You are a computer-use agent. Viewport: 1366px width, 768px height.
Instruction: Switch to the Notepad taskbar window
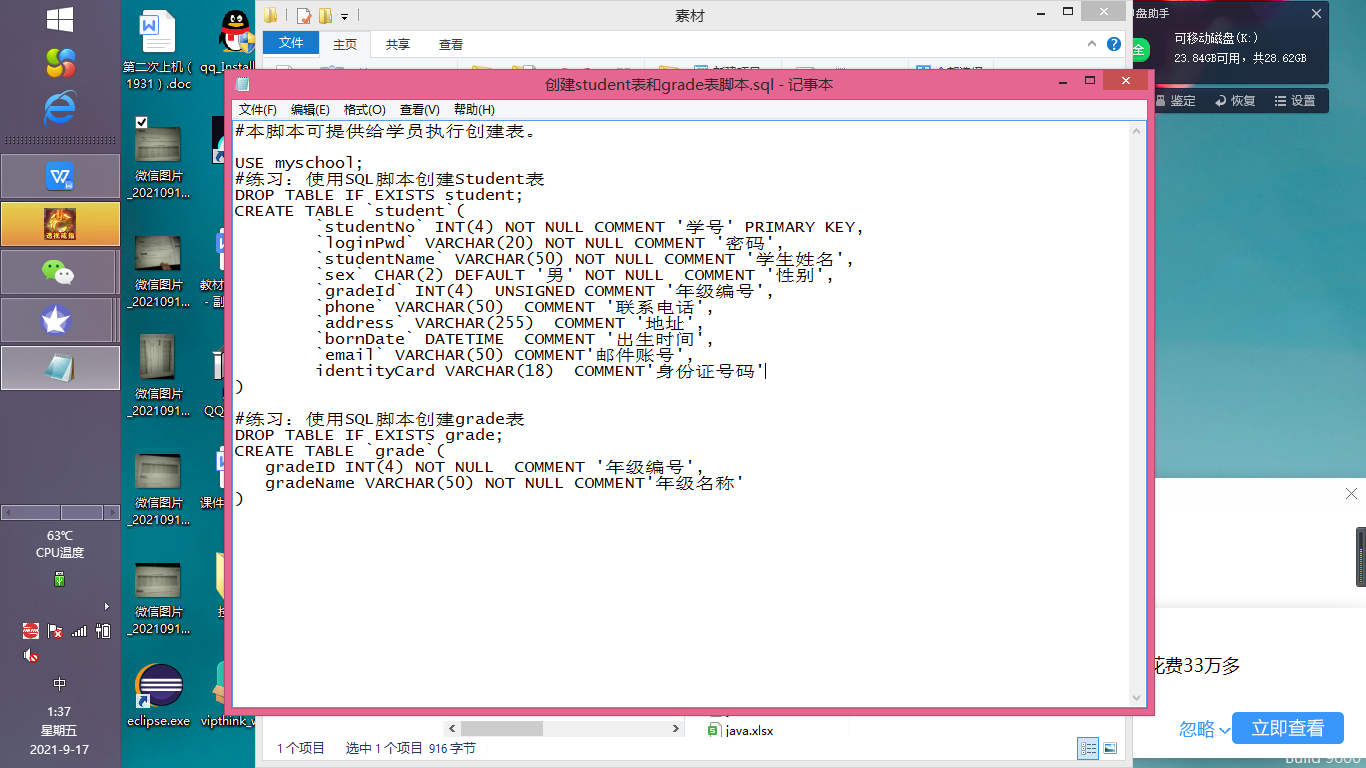click(60, 368)
